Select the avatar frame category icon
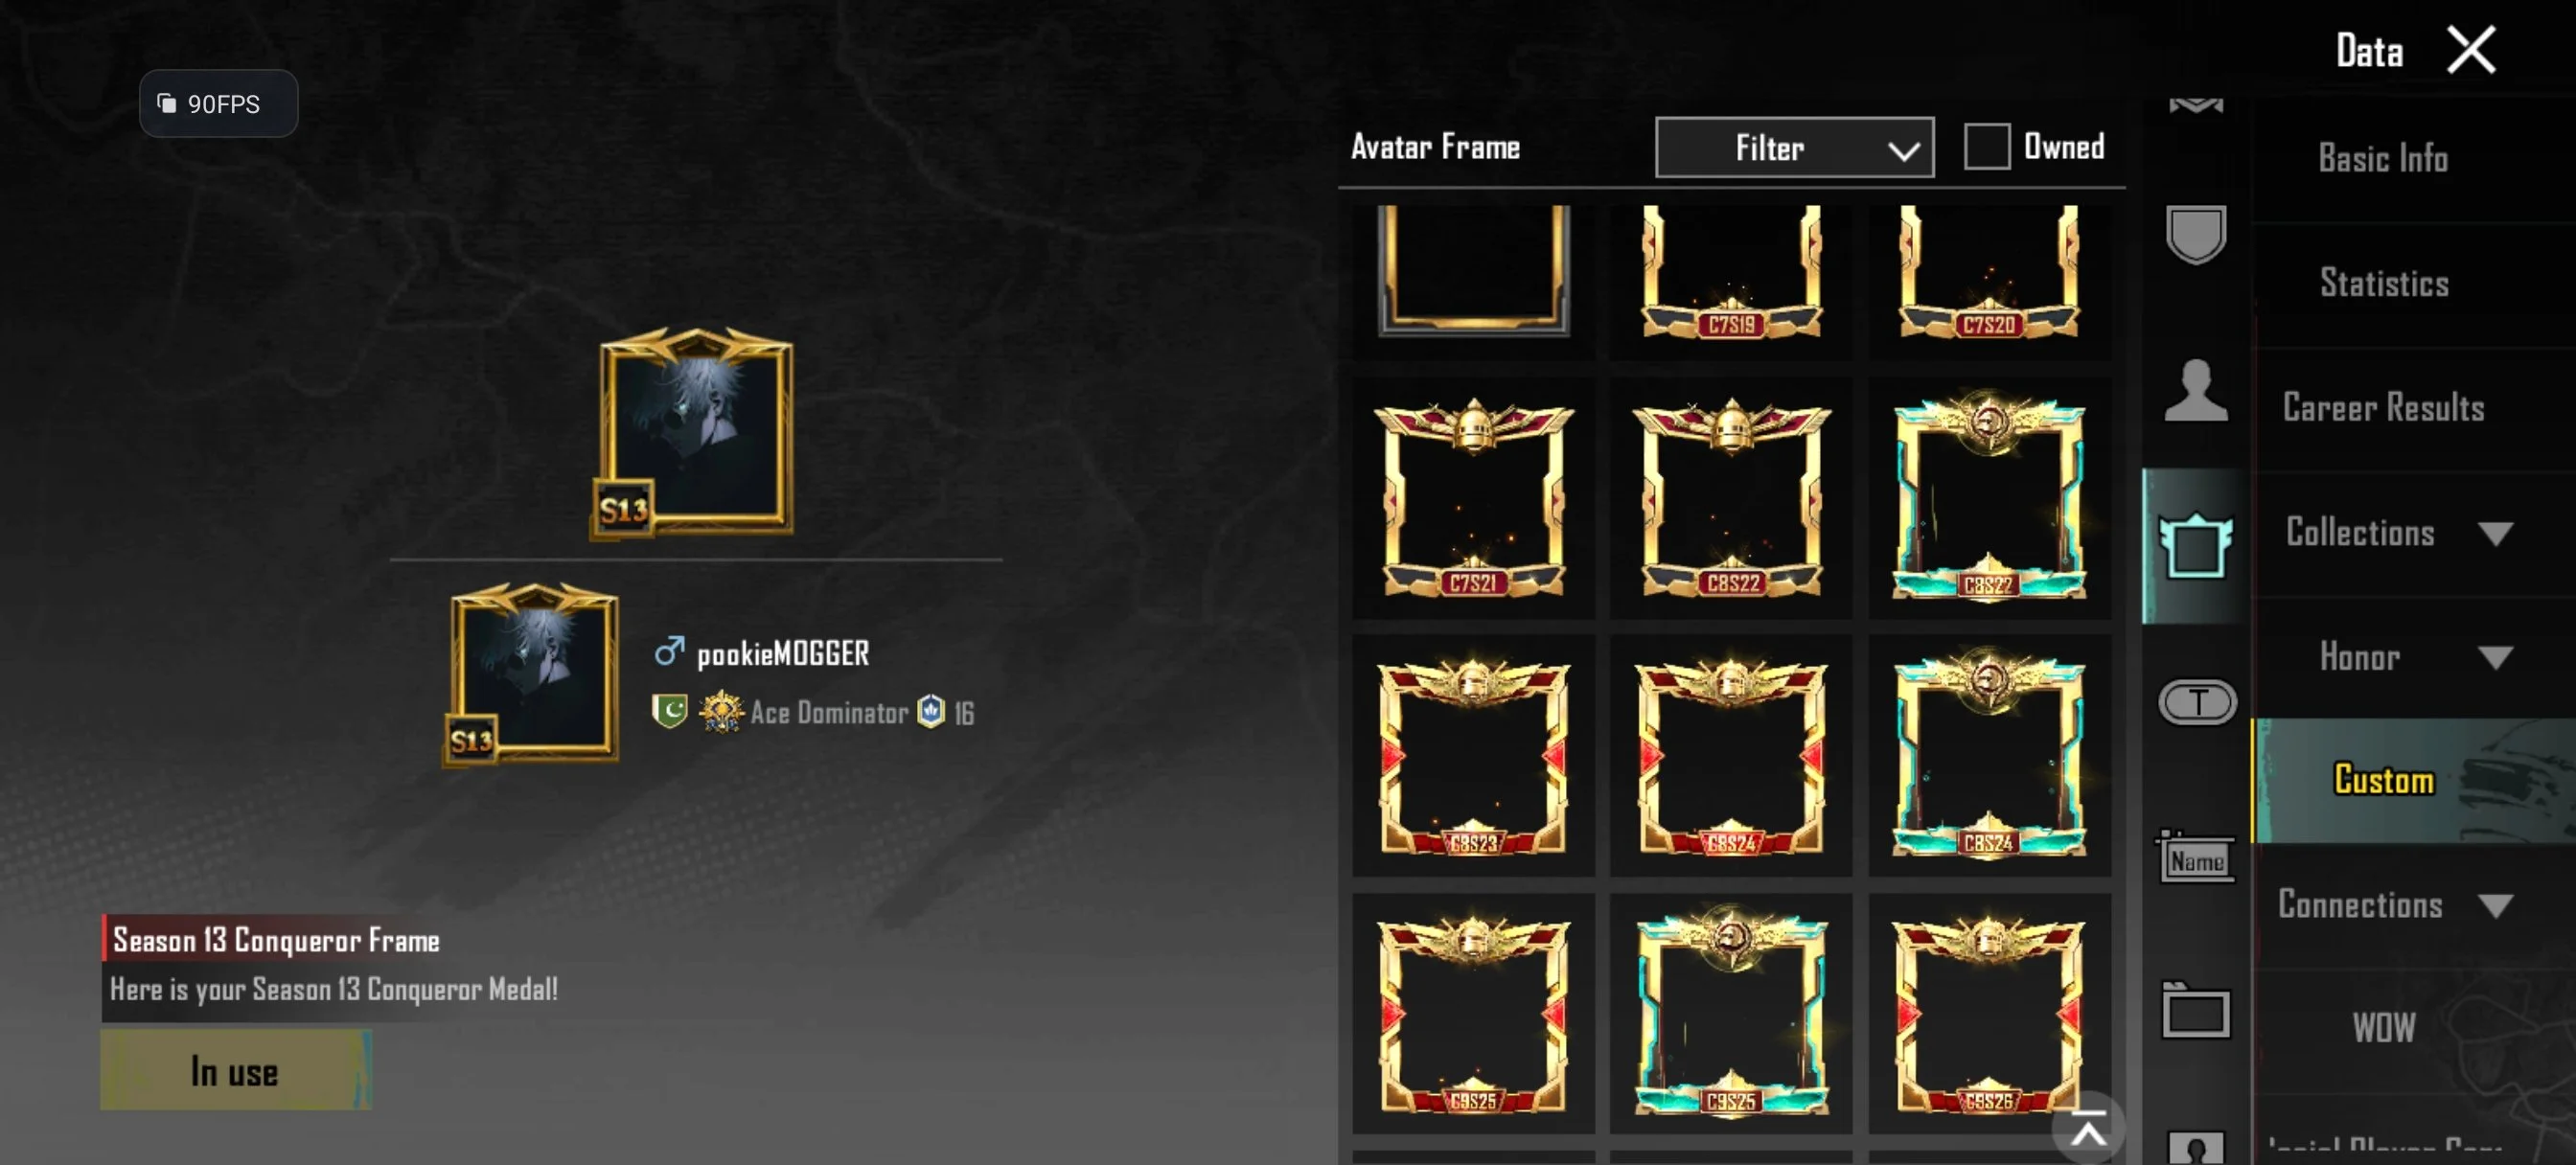 2196,546
